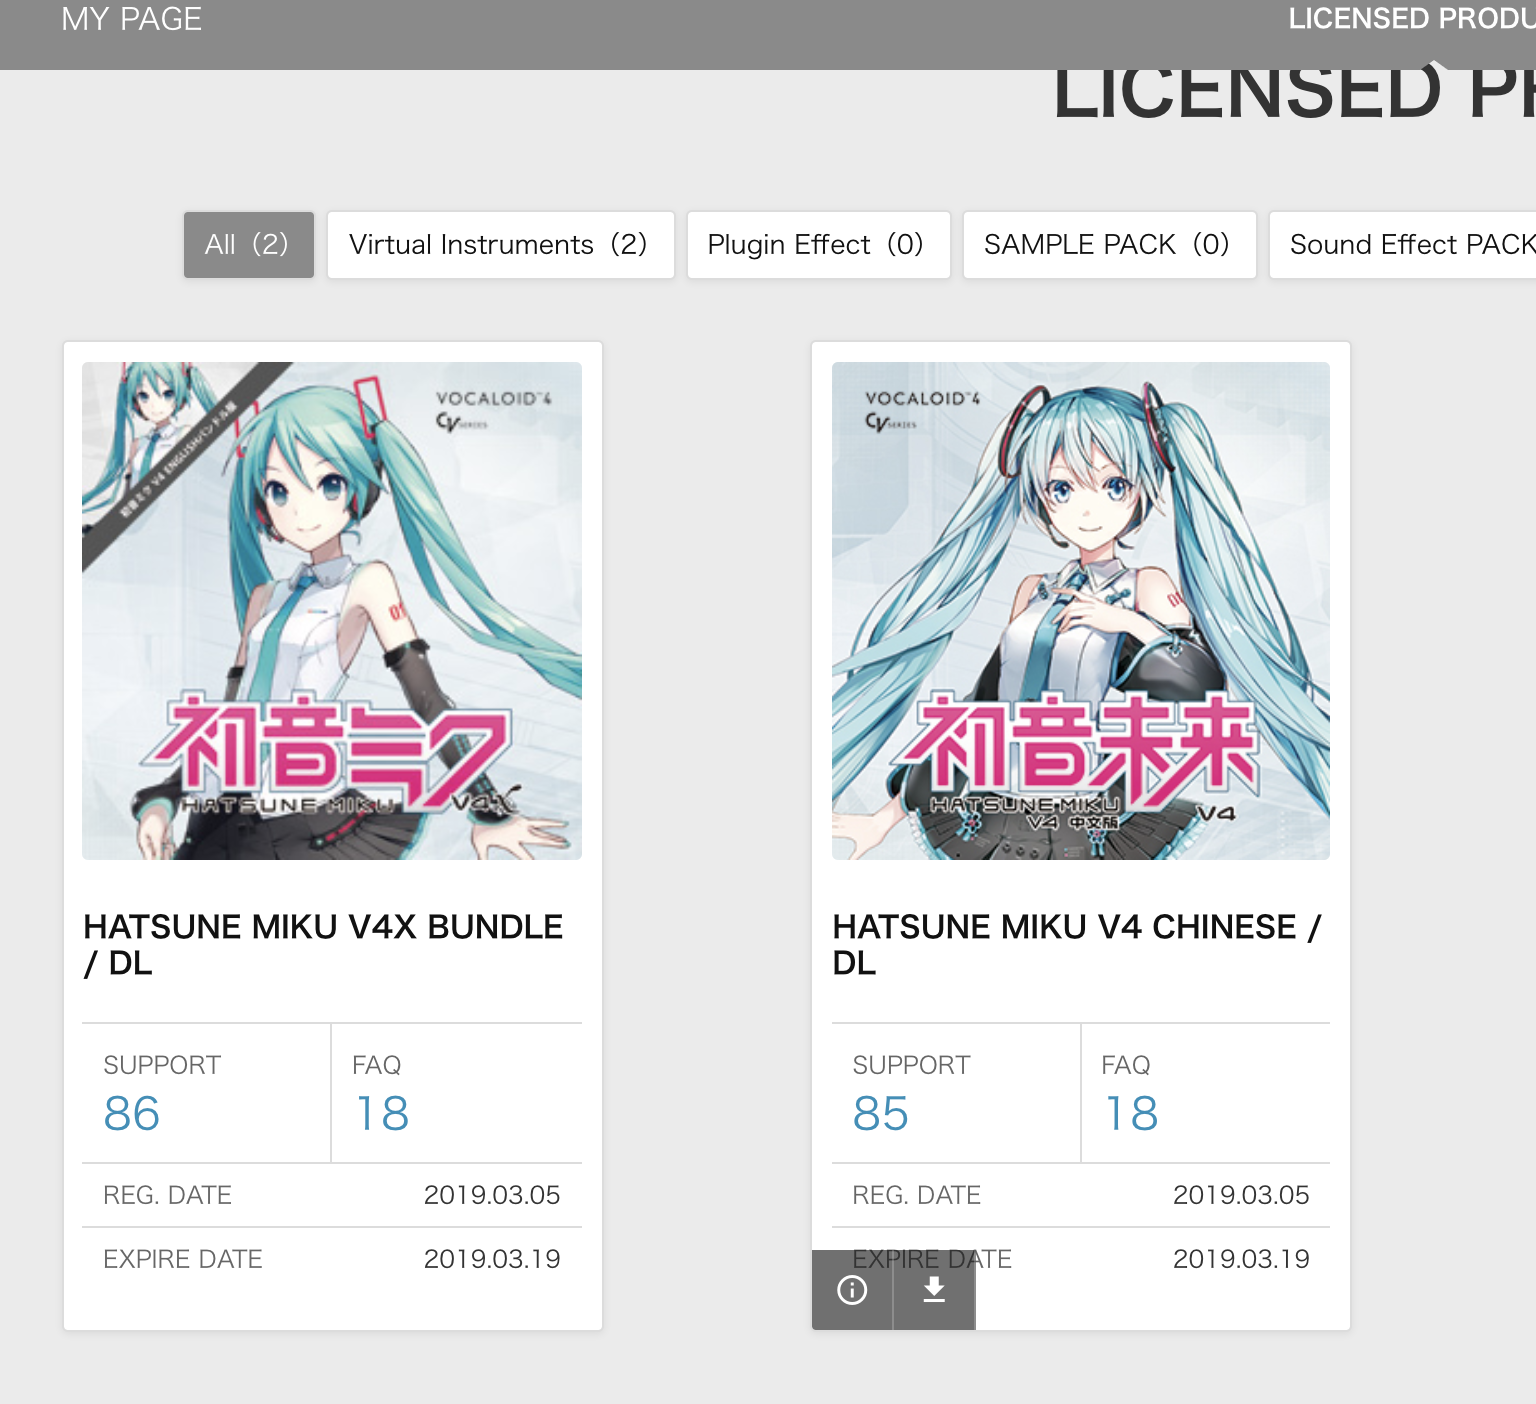Select the All (2) filter tab
This screenshot has height=1404, width=1536.
(248, 244)
